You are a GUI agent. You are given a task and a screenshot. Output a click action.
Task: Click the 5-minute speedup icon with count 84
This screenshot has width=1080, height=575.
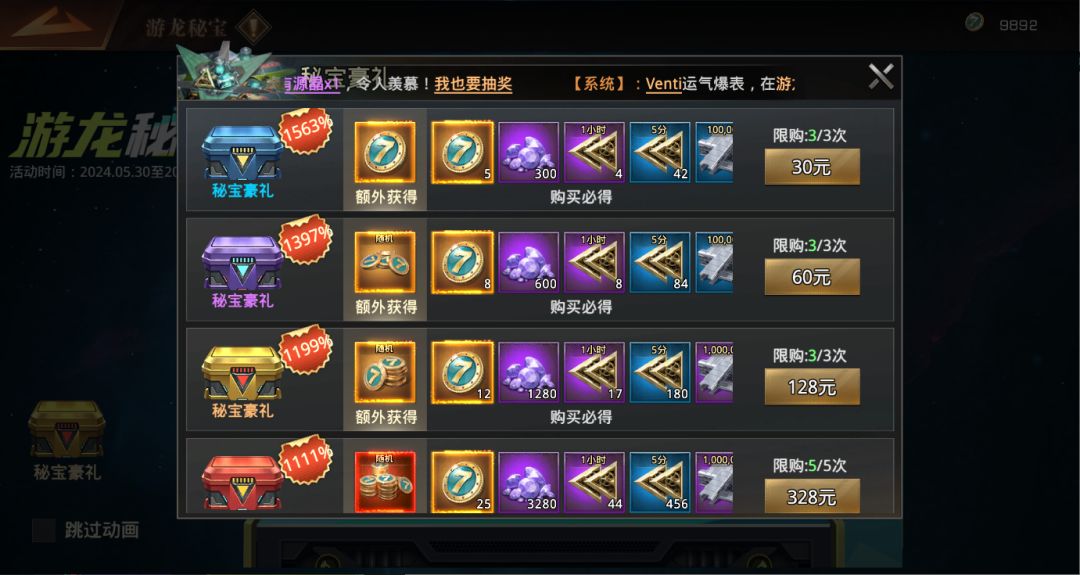tap(660, 262)
